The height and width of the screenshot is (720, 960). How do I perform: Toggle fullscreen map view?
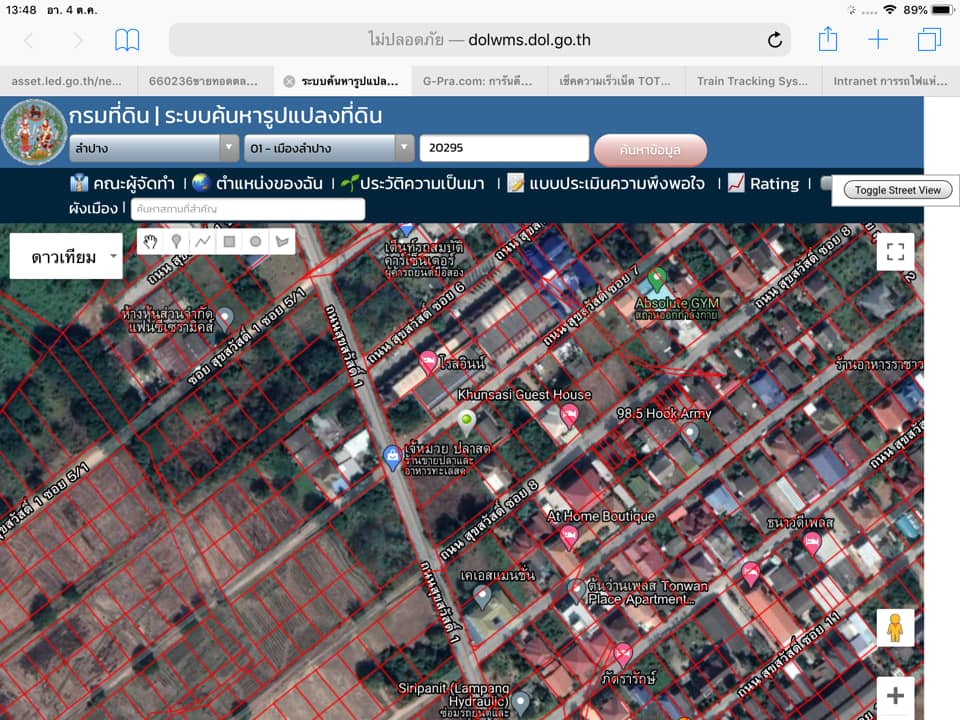coord(895,252)
